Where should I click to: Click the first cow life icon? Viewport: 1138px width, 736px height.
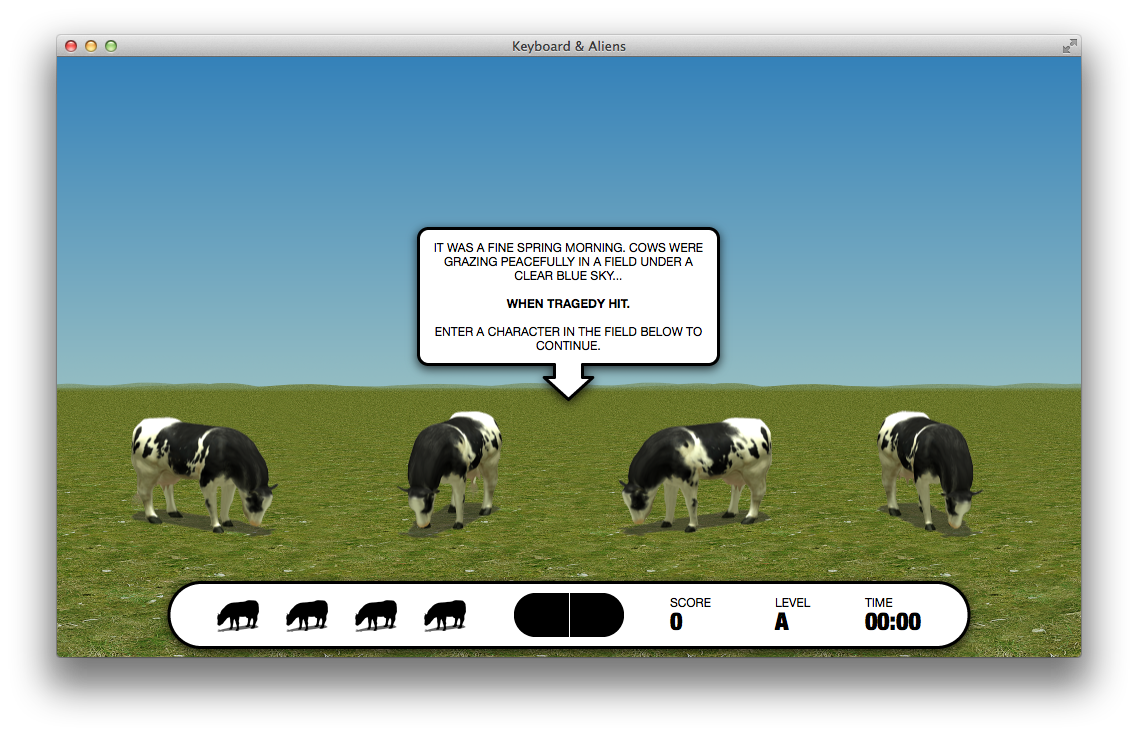tap(238, 615)
